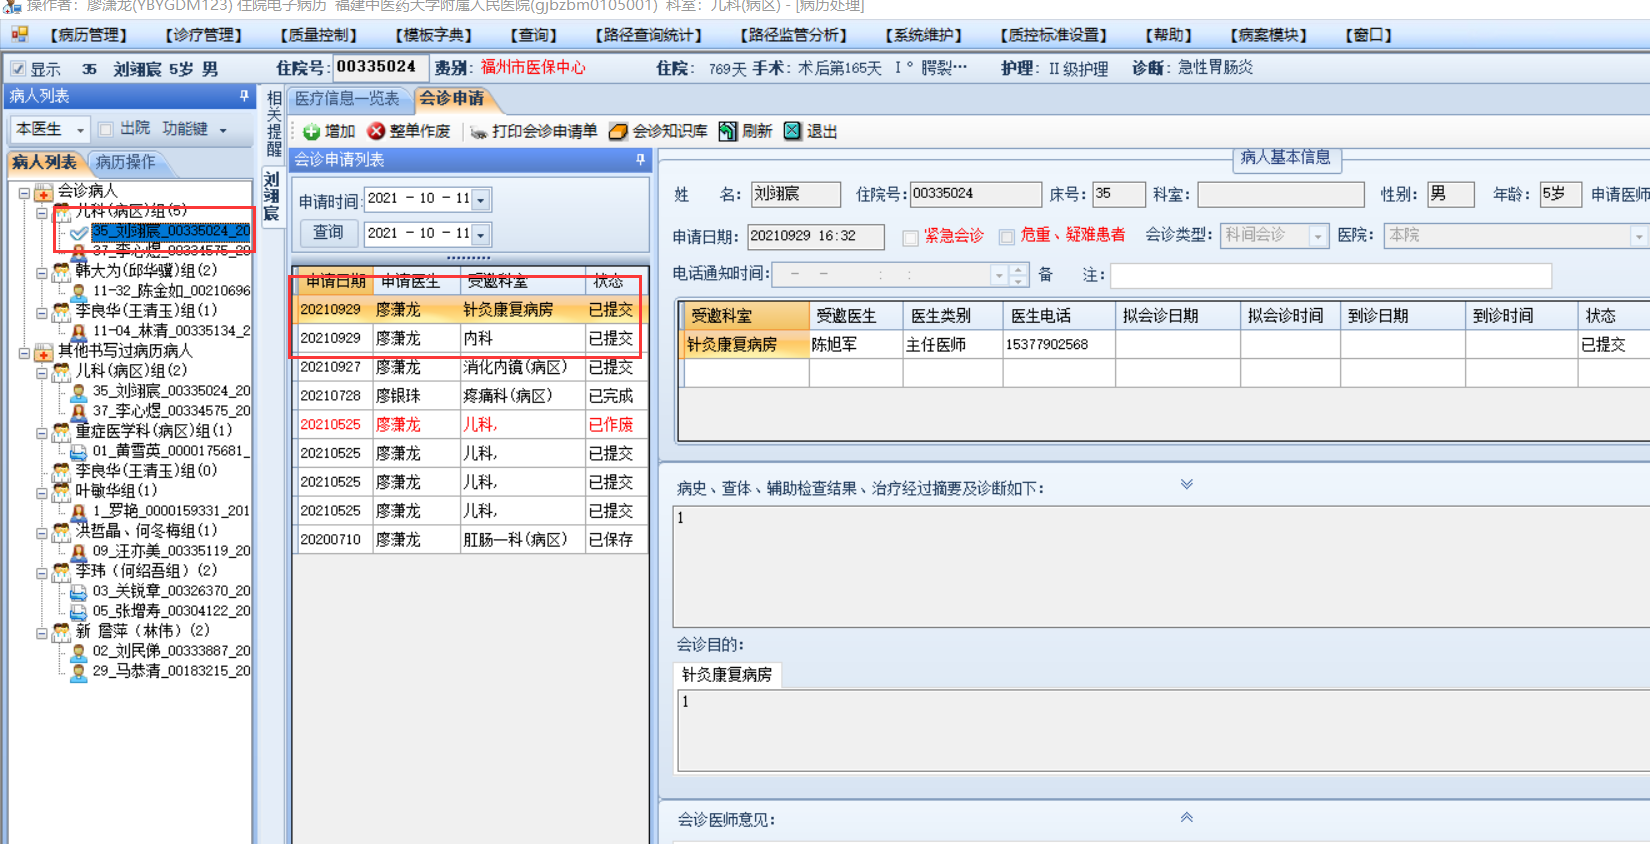Open the date dropdown next to 查询 button
Viewport: 1650px width, 844px height.
pos(481,235)
